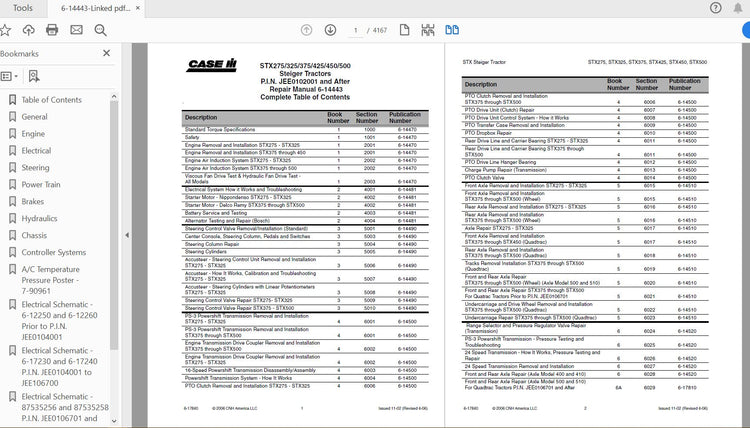This screenshot has width=750, height=428.
Task: Open the Steering bookmark
Action: coord(35,168)
